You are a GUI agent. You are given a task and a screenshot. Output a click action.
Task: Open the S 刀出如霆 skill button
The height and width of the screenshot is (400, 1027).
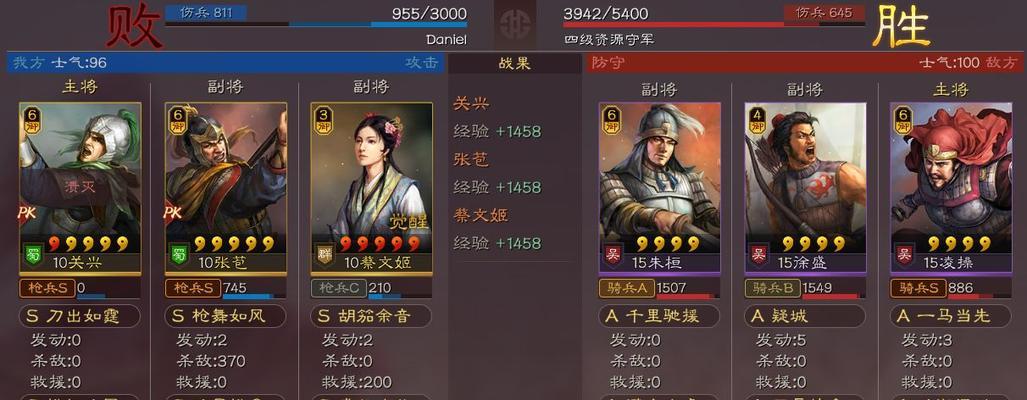tap(80, 316)
